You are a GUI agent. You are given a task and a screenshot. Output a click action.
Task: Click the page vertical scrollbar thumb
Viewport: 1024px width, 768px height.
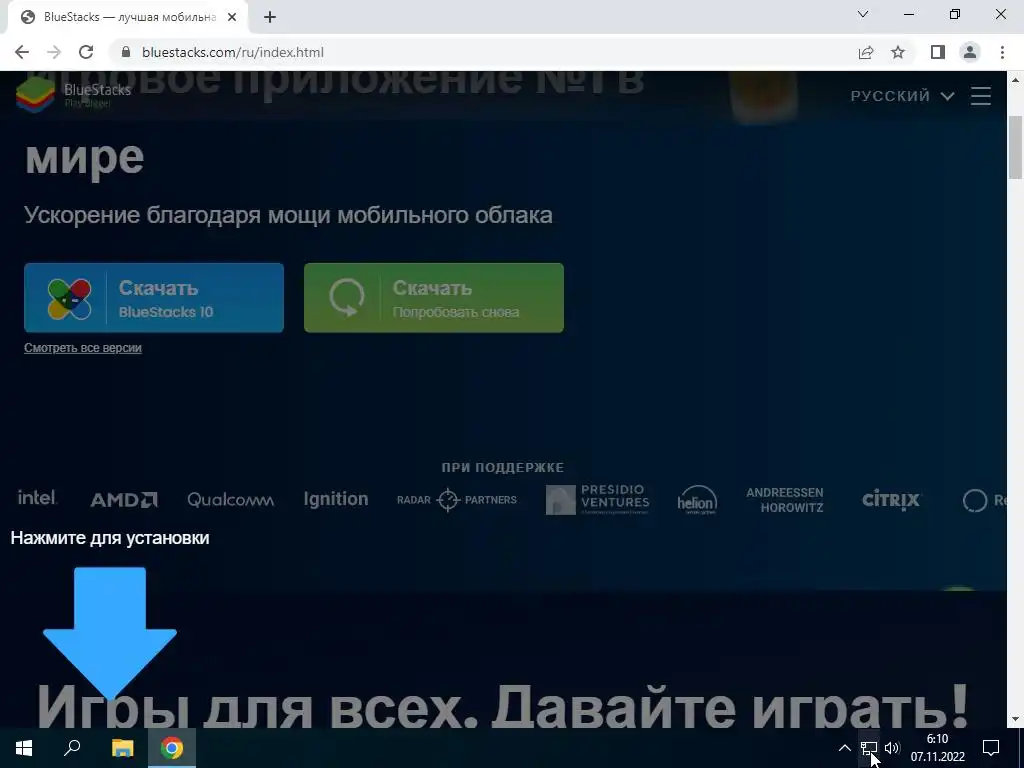[1015, 147]
